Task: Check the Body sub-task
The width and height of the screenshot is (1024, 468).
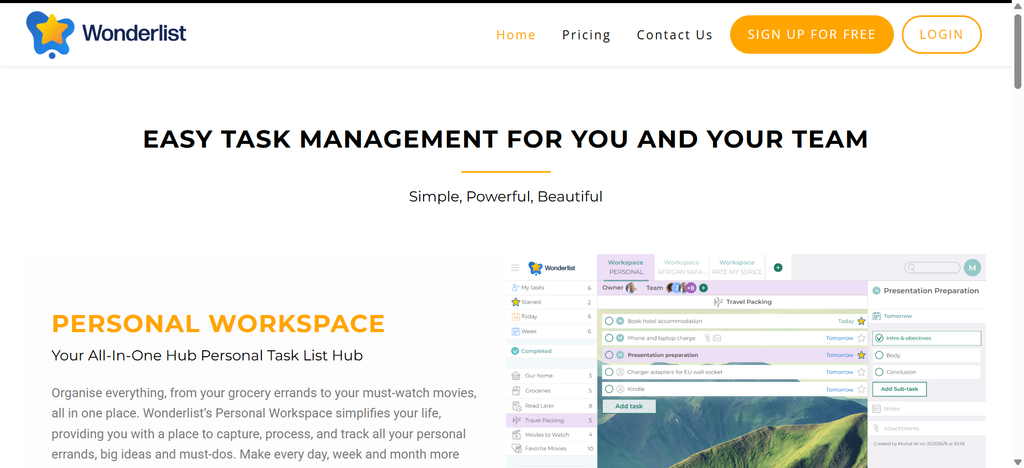Action: [879, 355]
